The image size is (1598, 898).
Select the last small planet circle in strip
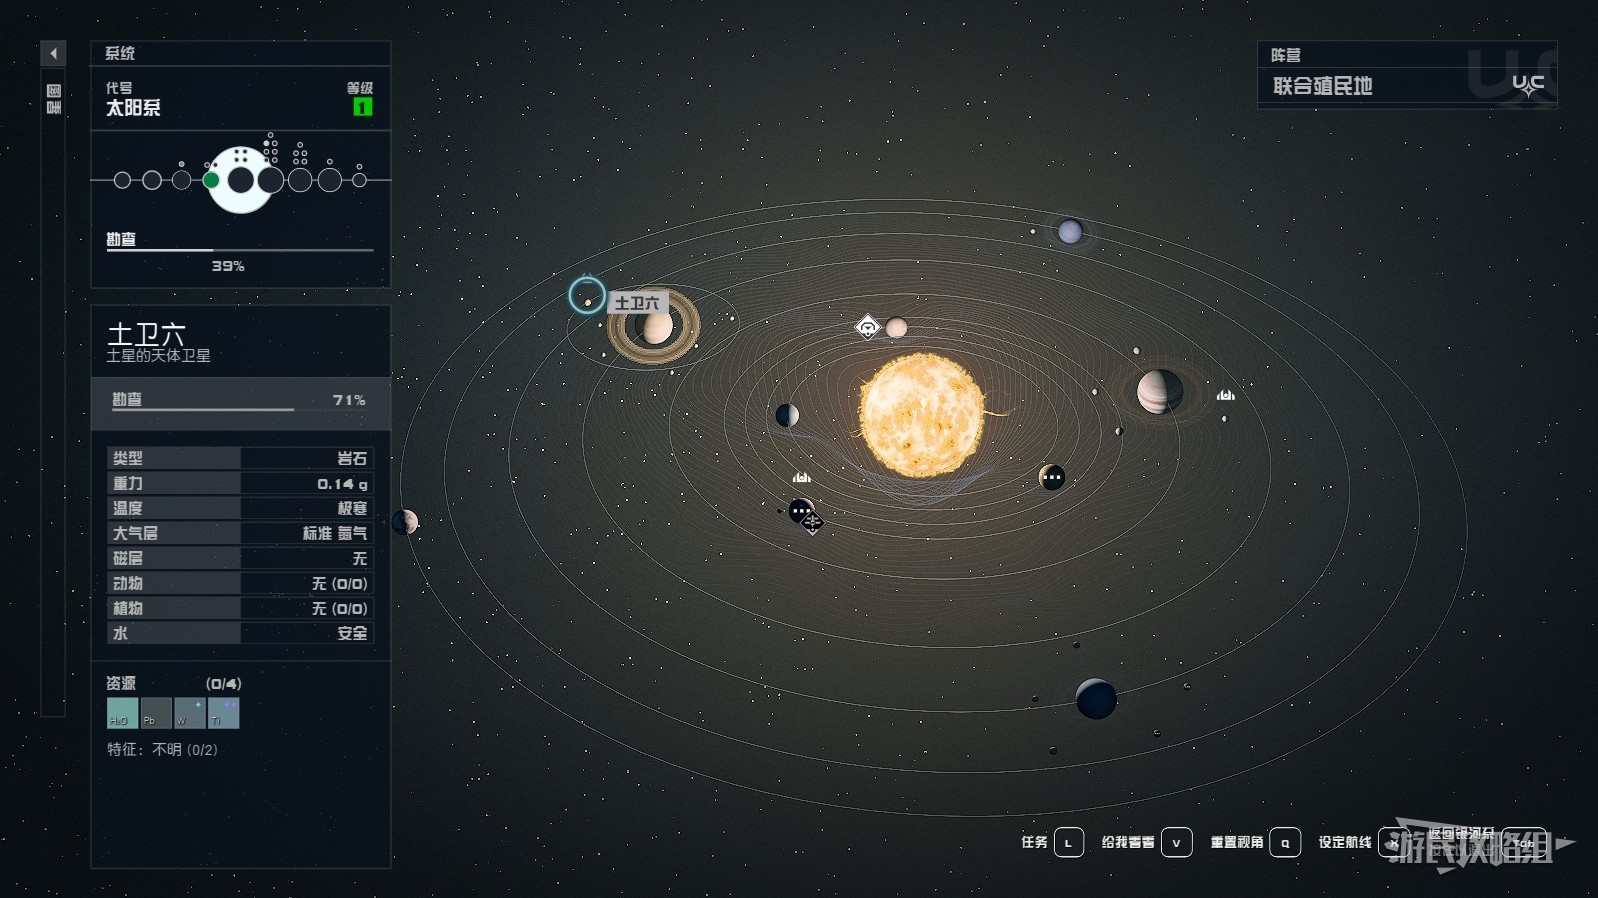pyautogui.click(x=359, y=180)
